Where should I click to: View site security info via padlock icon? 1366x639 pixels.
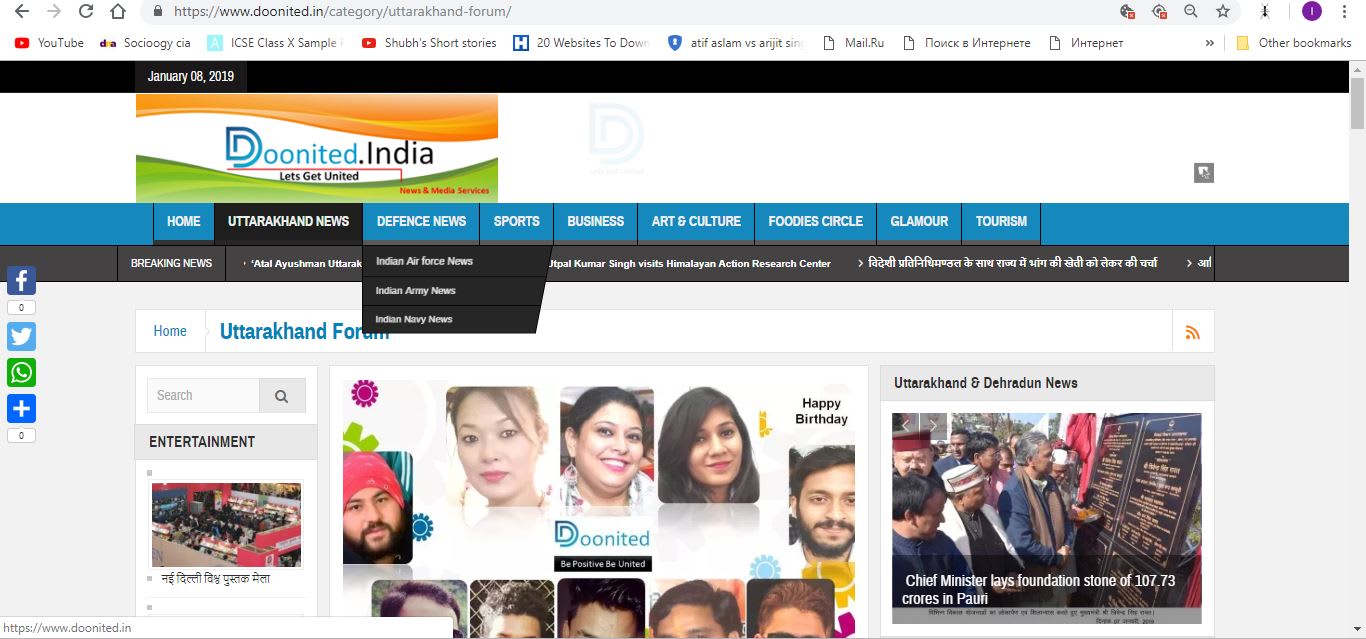click(x=158, y=12)
